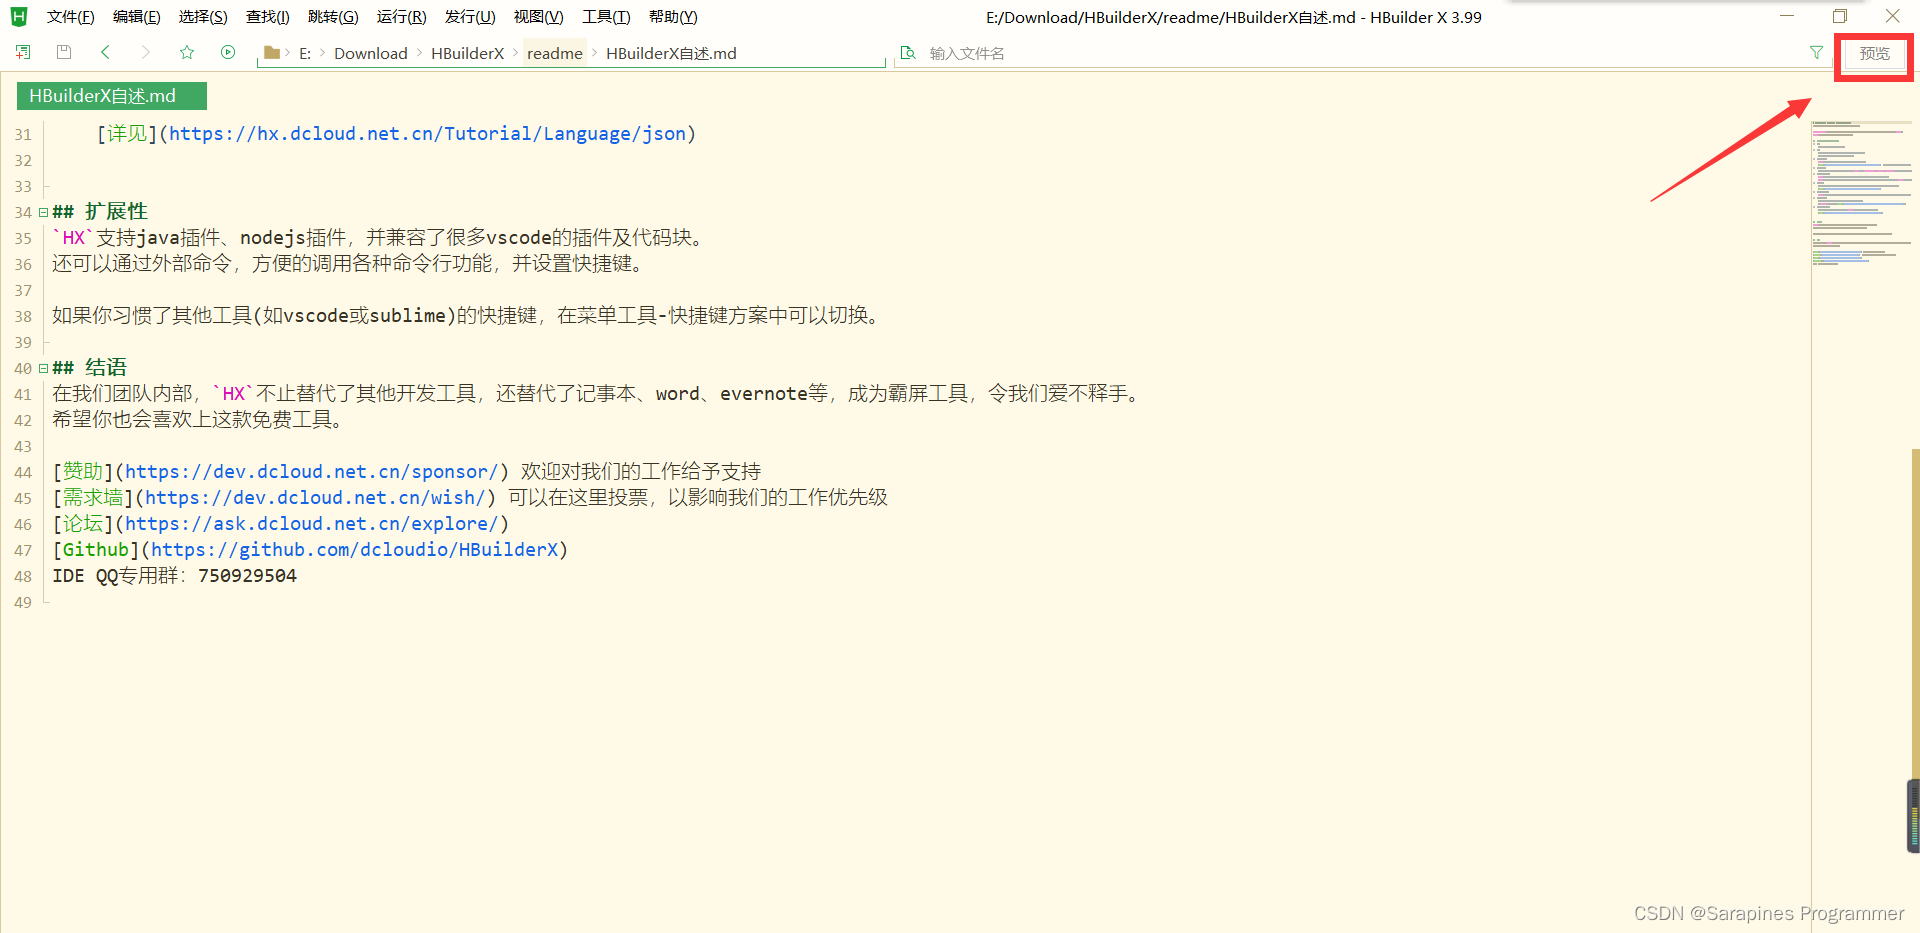Click the Github link label text

pos(96,550)
